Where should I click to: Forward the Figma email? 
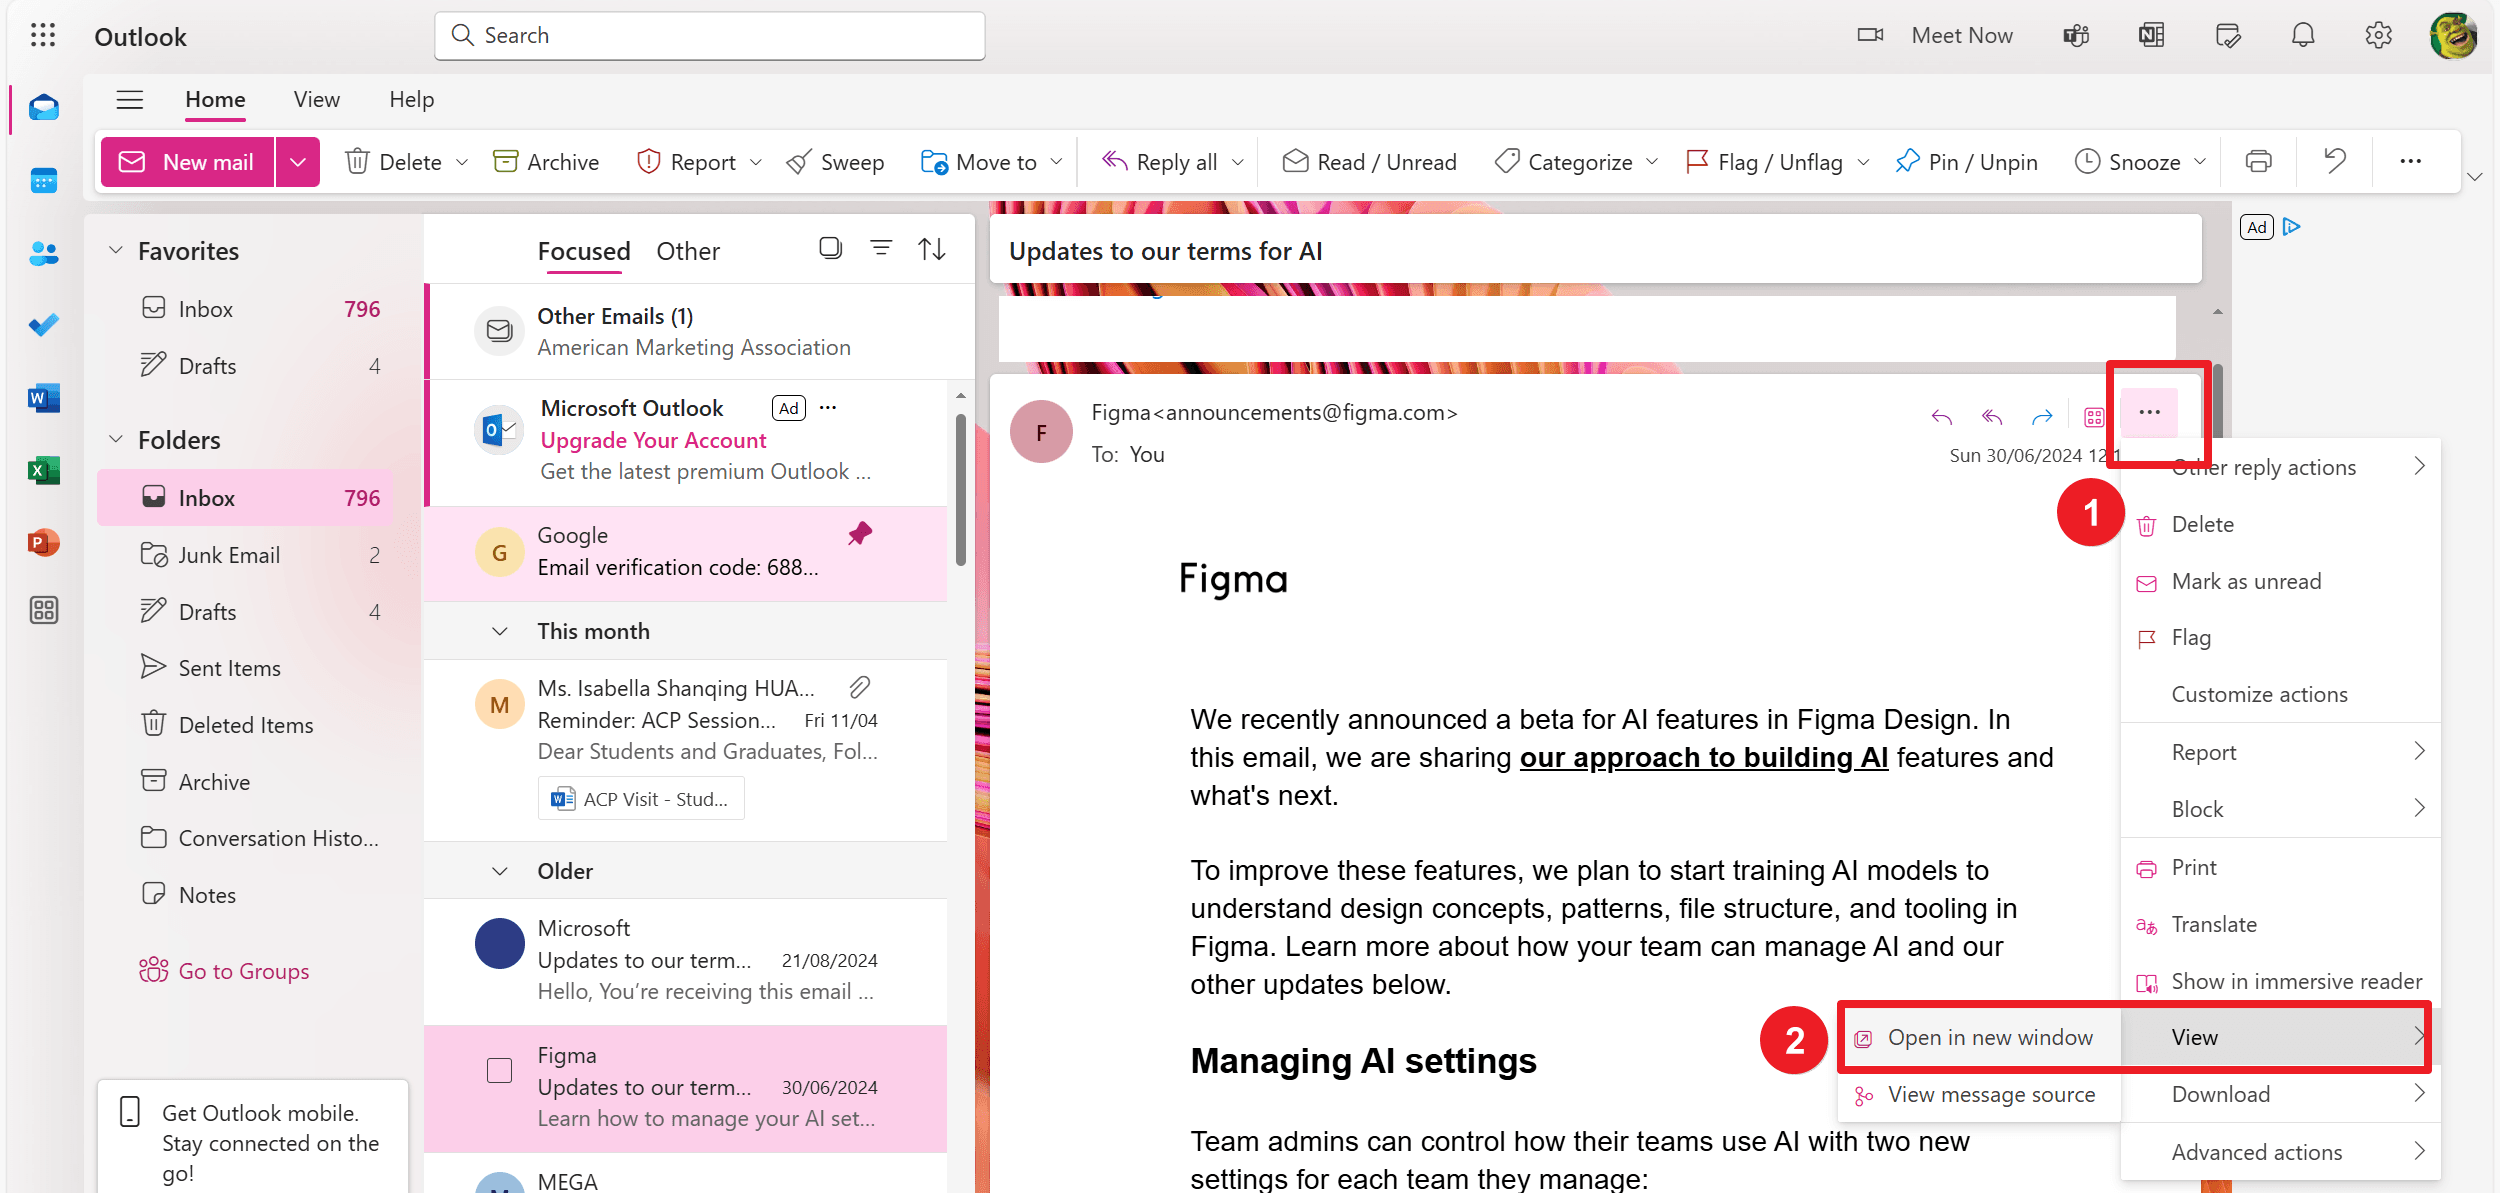point(2042,416)
